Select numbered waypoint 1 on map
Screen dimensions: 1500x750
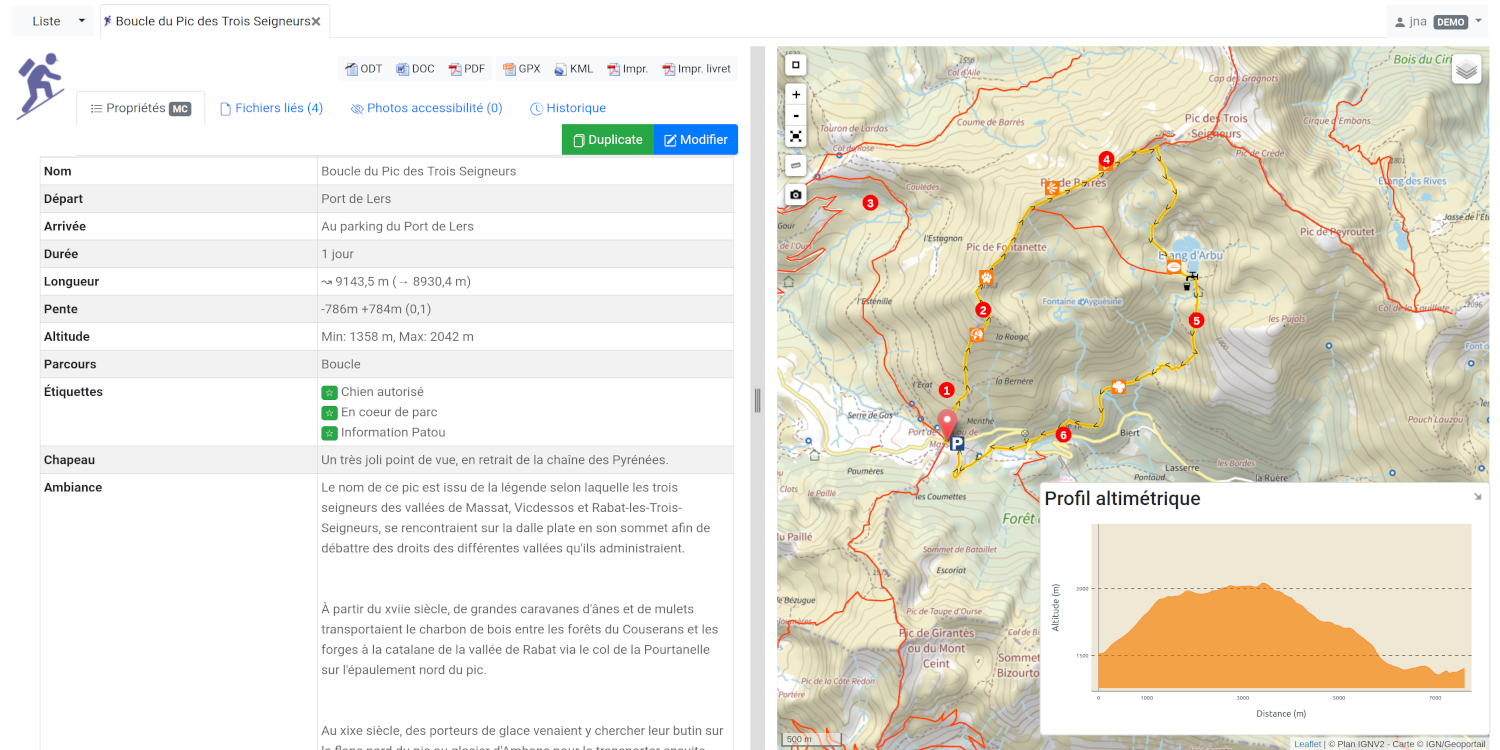[x=946, y=390]
